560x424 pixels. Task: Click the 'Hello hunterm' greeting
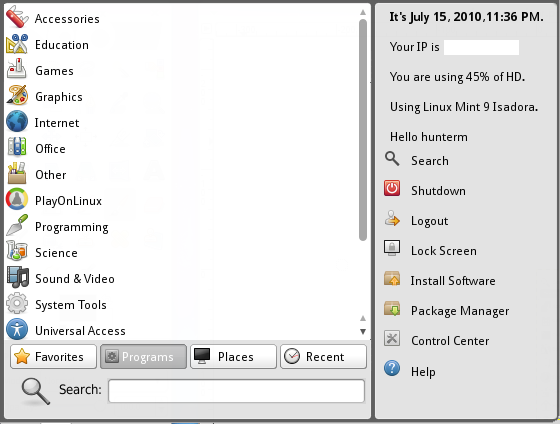pyautogui.click(x=429, y=137)
